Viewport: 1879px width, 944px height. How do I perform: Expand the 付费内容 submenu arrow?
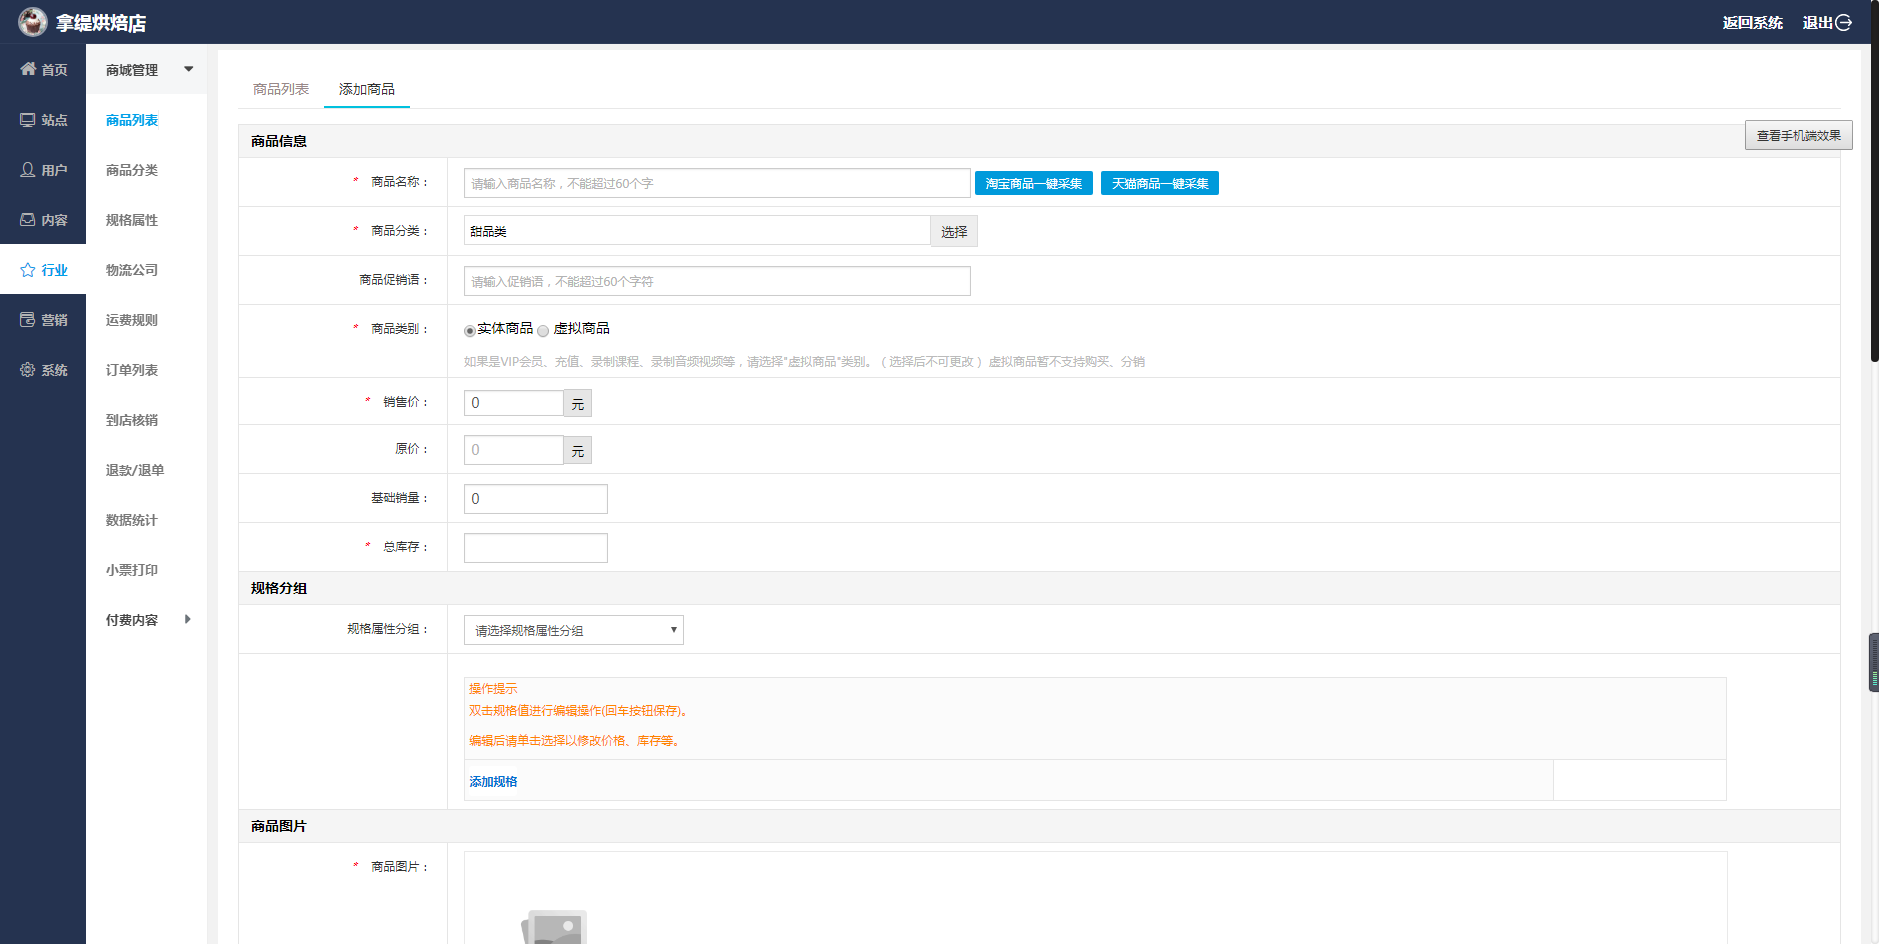point(188,619)
